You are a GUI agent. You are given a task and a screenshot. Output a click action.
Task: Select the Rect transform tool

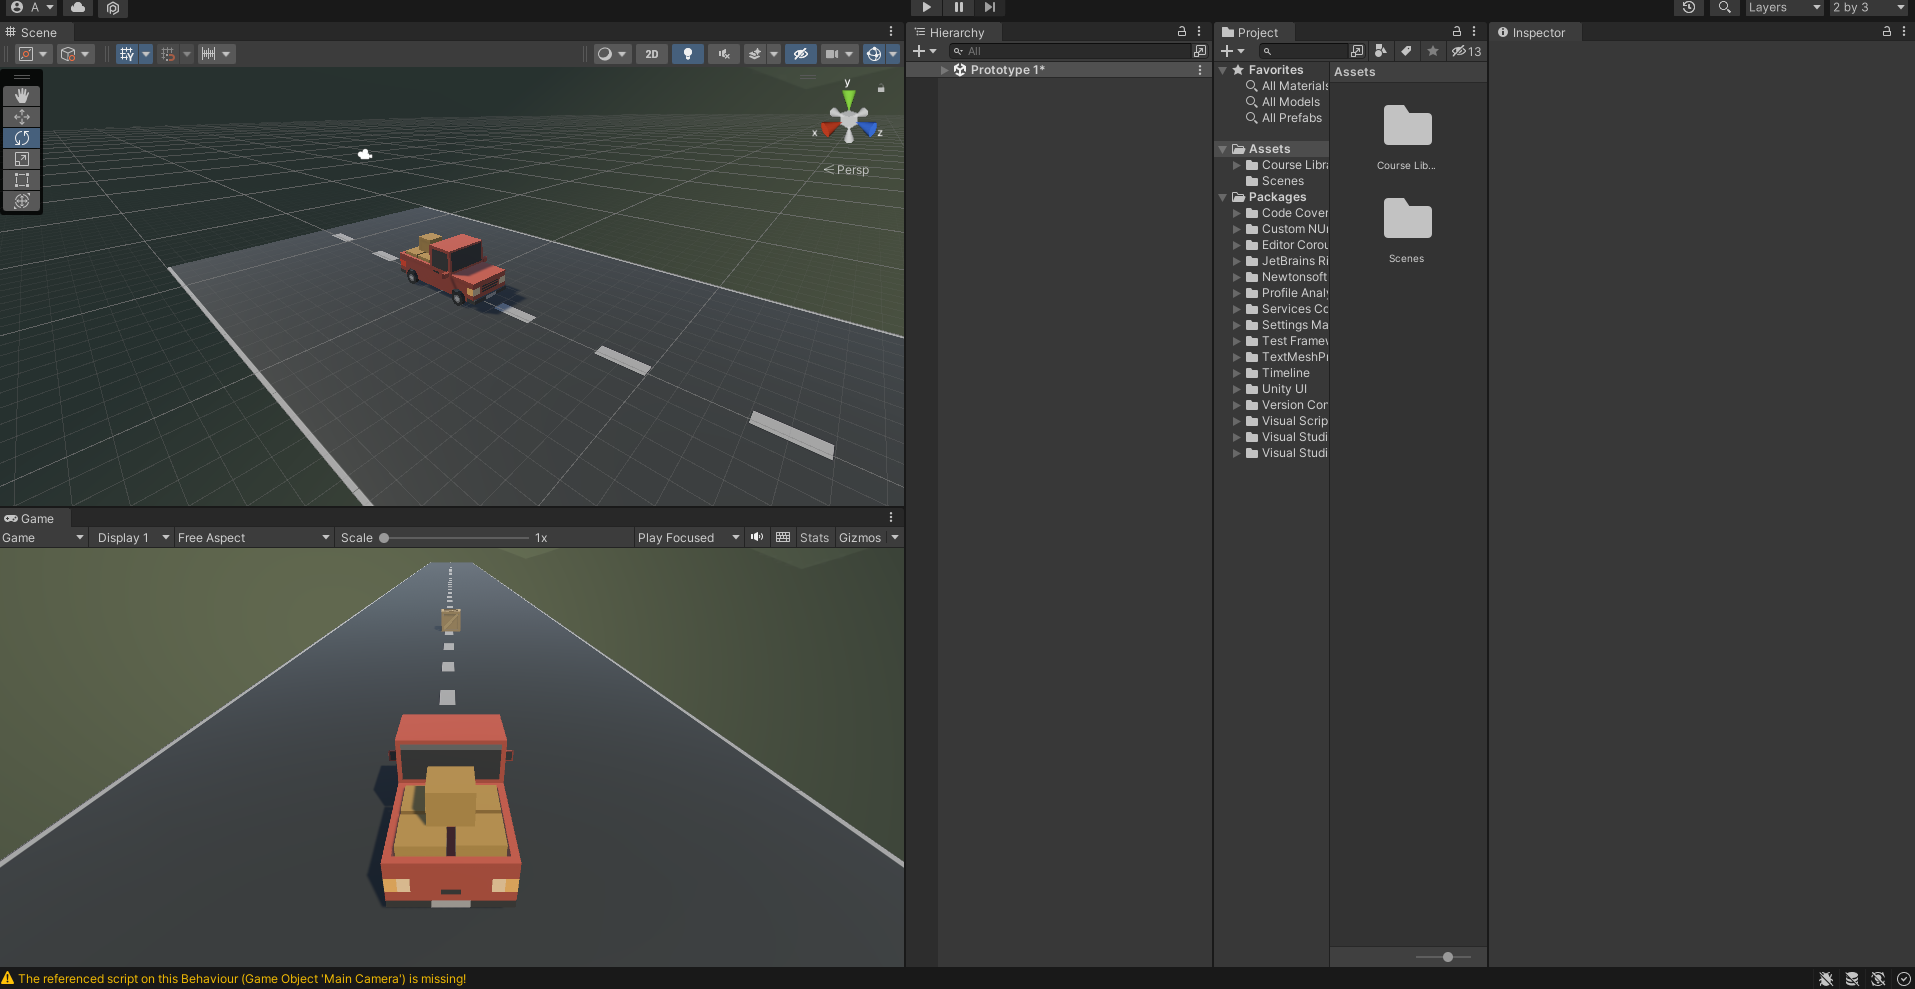tap(22, 180)
